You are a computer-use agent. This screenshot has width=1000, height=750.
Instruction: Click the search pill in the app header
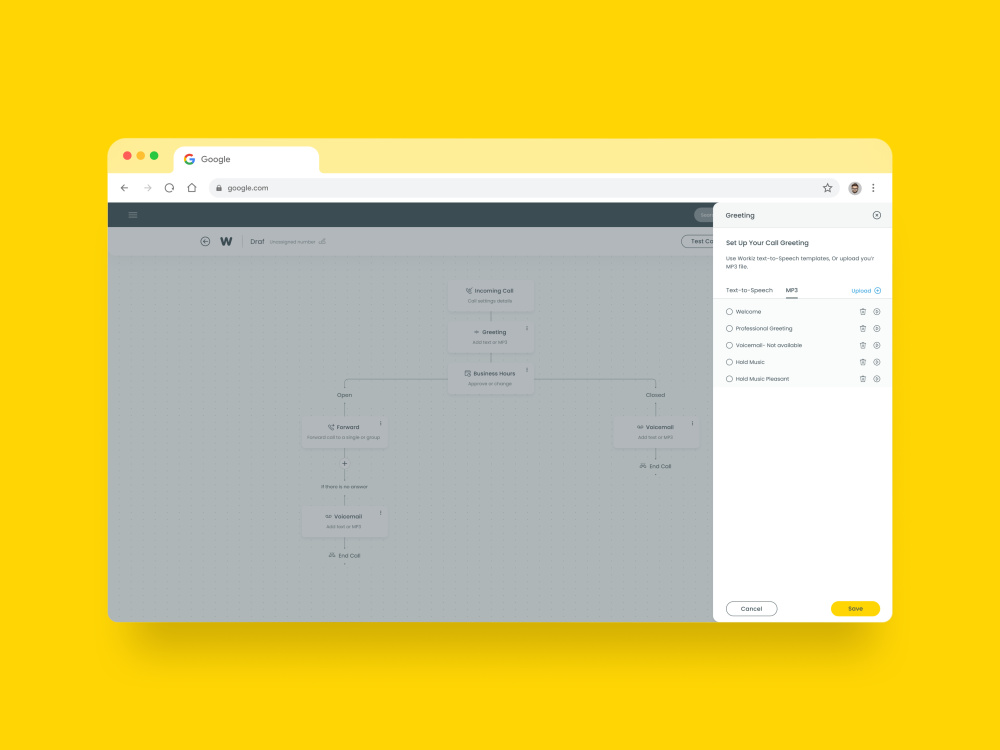(x=703, y=215)
